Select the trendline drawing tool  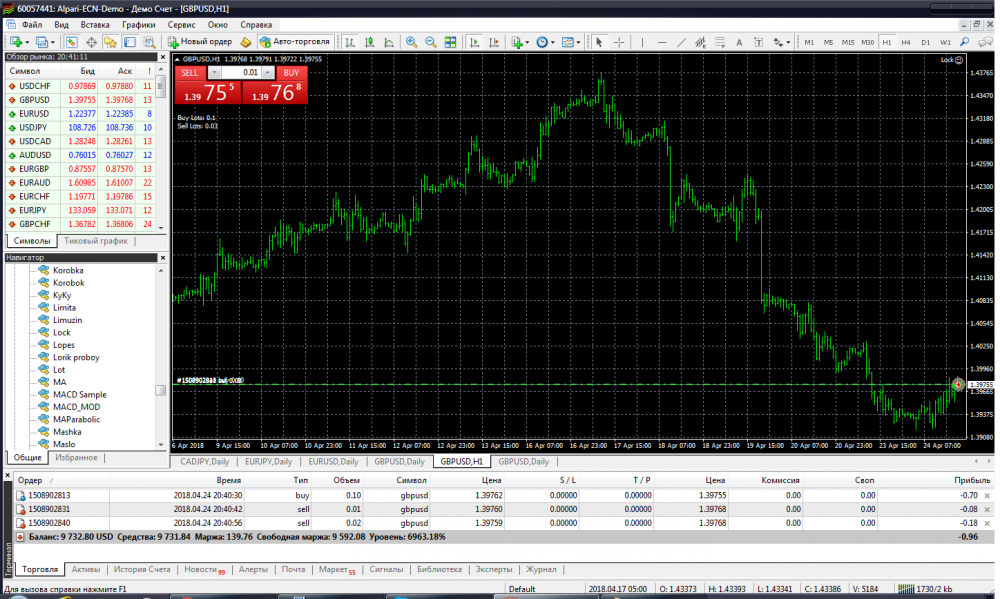point(681,42)
